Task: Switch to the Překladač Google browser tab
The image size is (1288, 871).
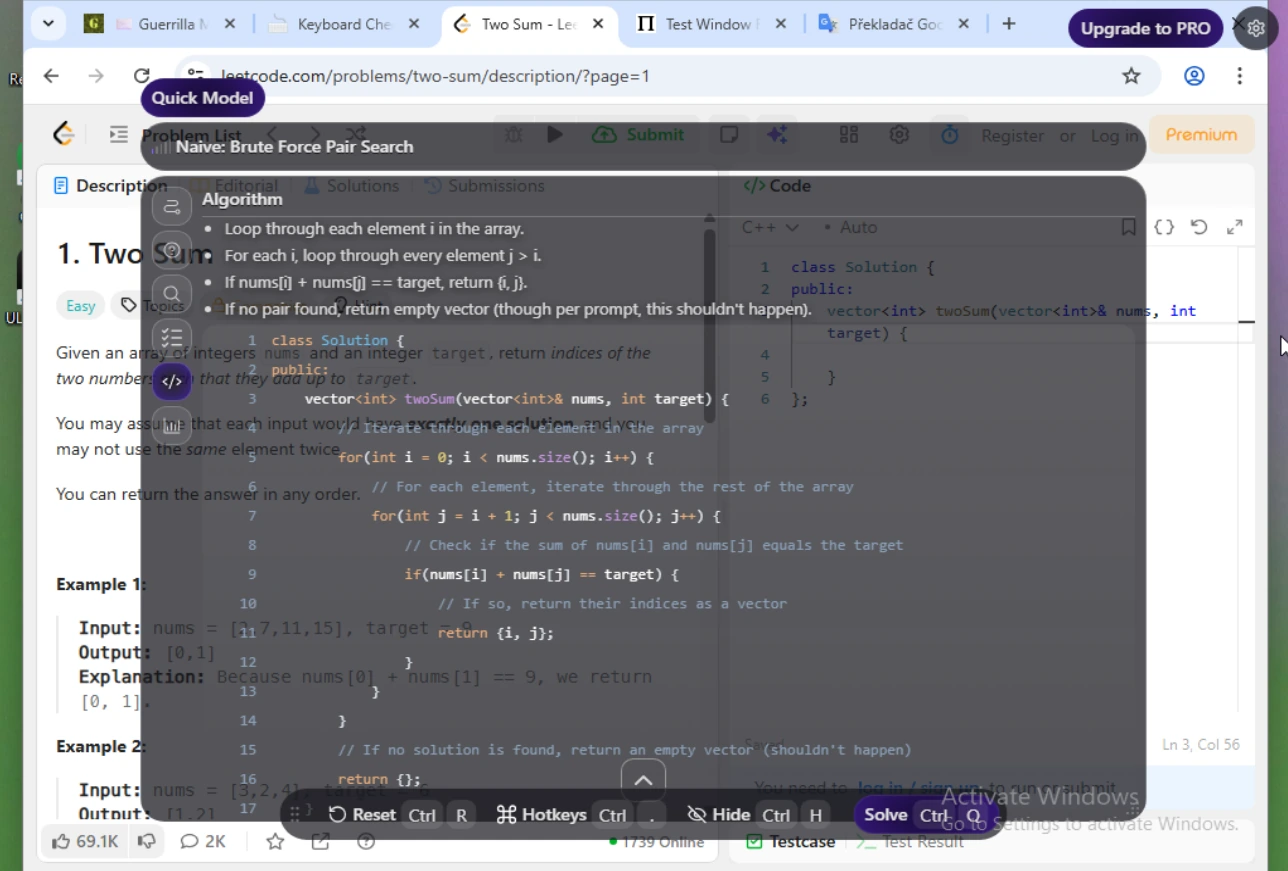Action: 893,24
